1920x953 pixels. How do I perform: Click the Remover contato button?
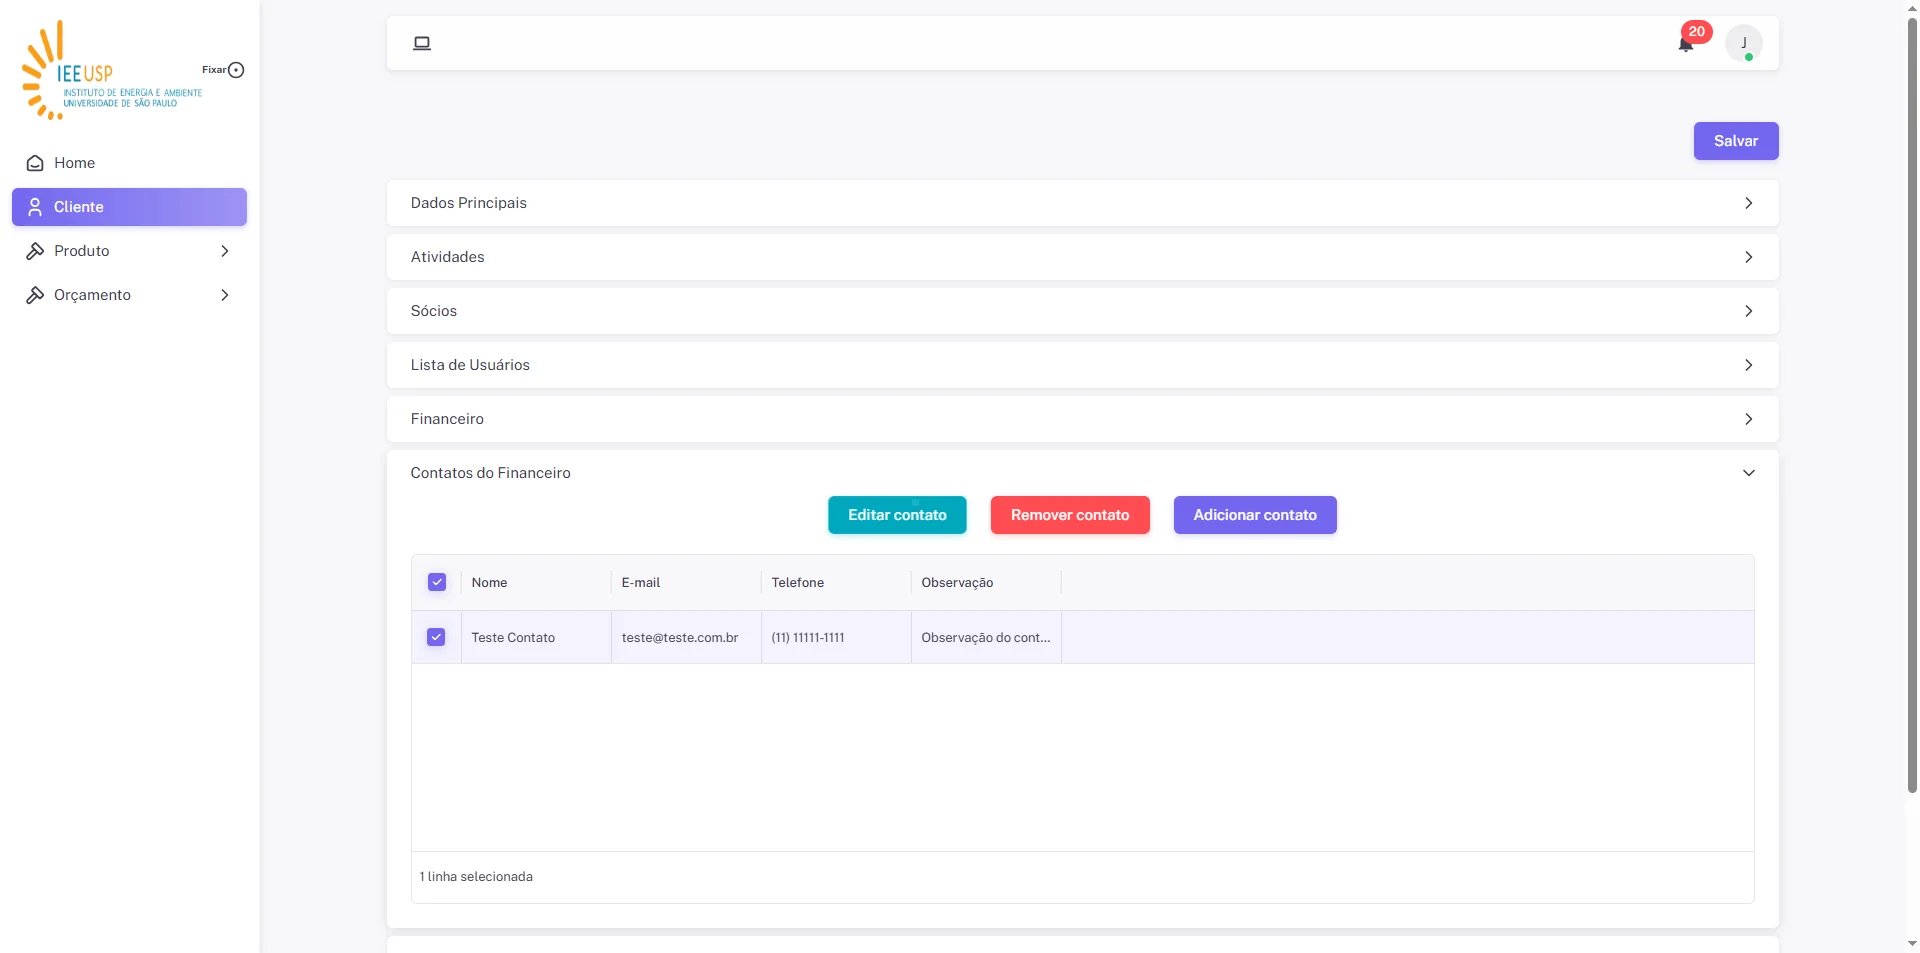pyautogui.click(x=1070, y=515)
